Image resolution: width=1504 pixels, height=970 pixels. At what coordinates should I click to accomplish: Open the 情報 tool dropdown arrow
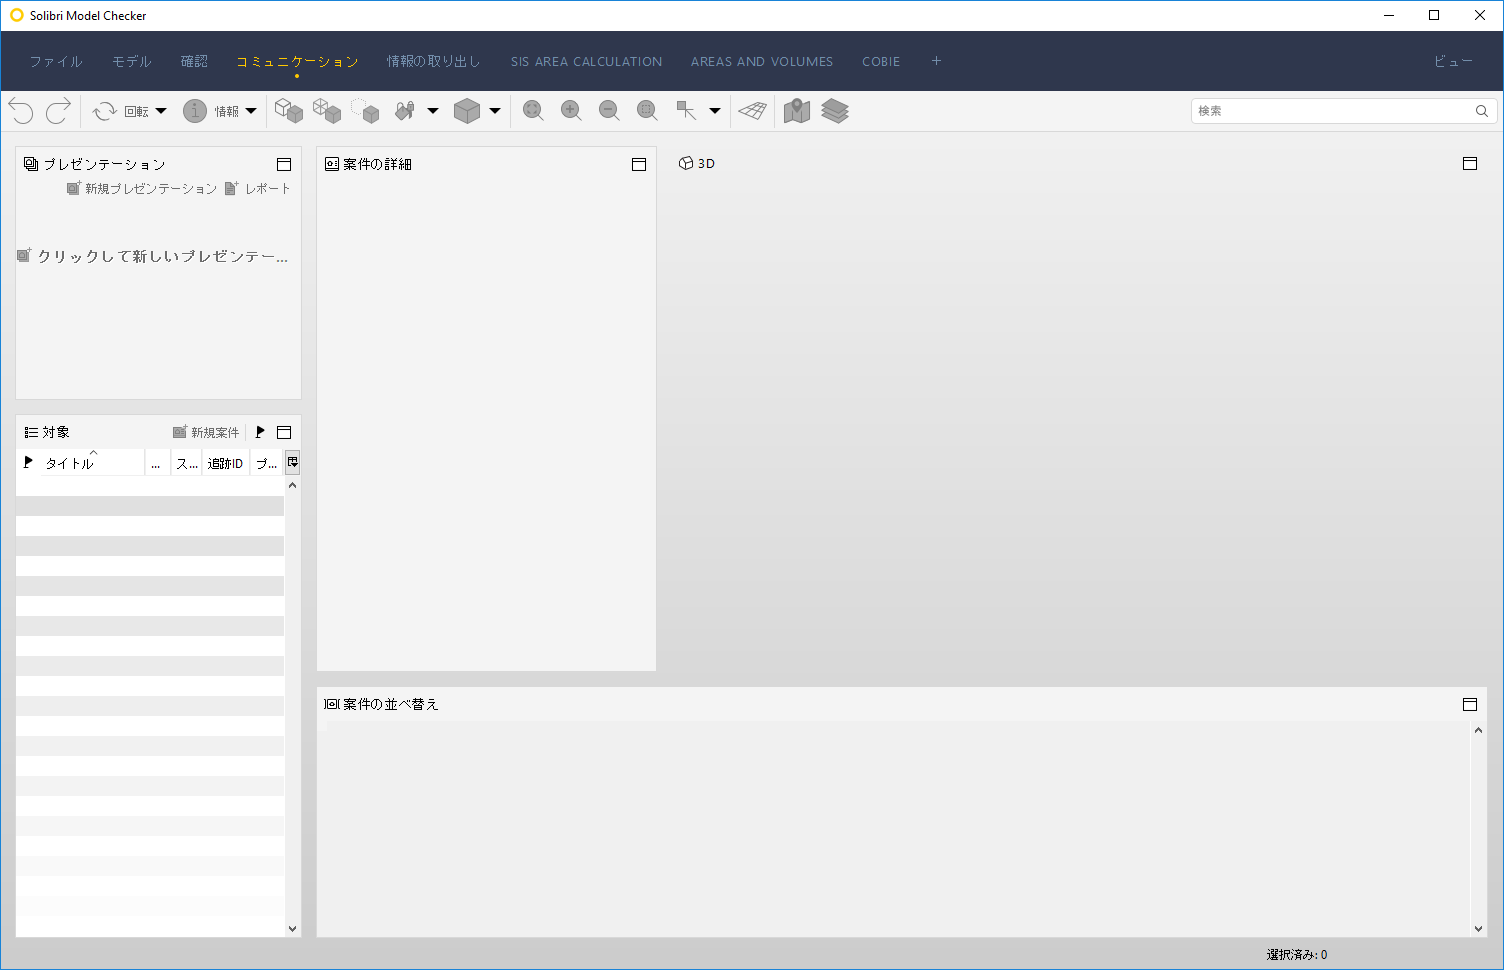[251, 111]
